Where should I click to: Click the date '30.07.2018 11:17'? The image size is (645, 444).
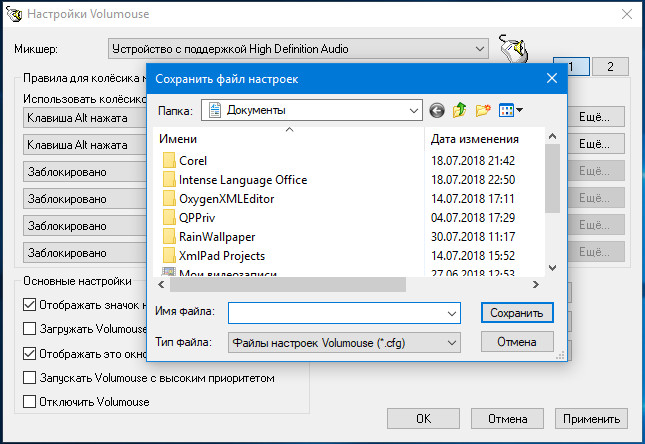[473, 237]
